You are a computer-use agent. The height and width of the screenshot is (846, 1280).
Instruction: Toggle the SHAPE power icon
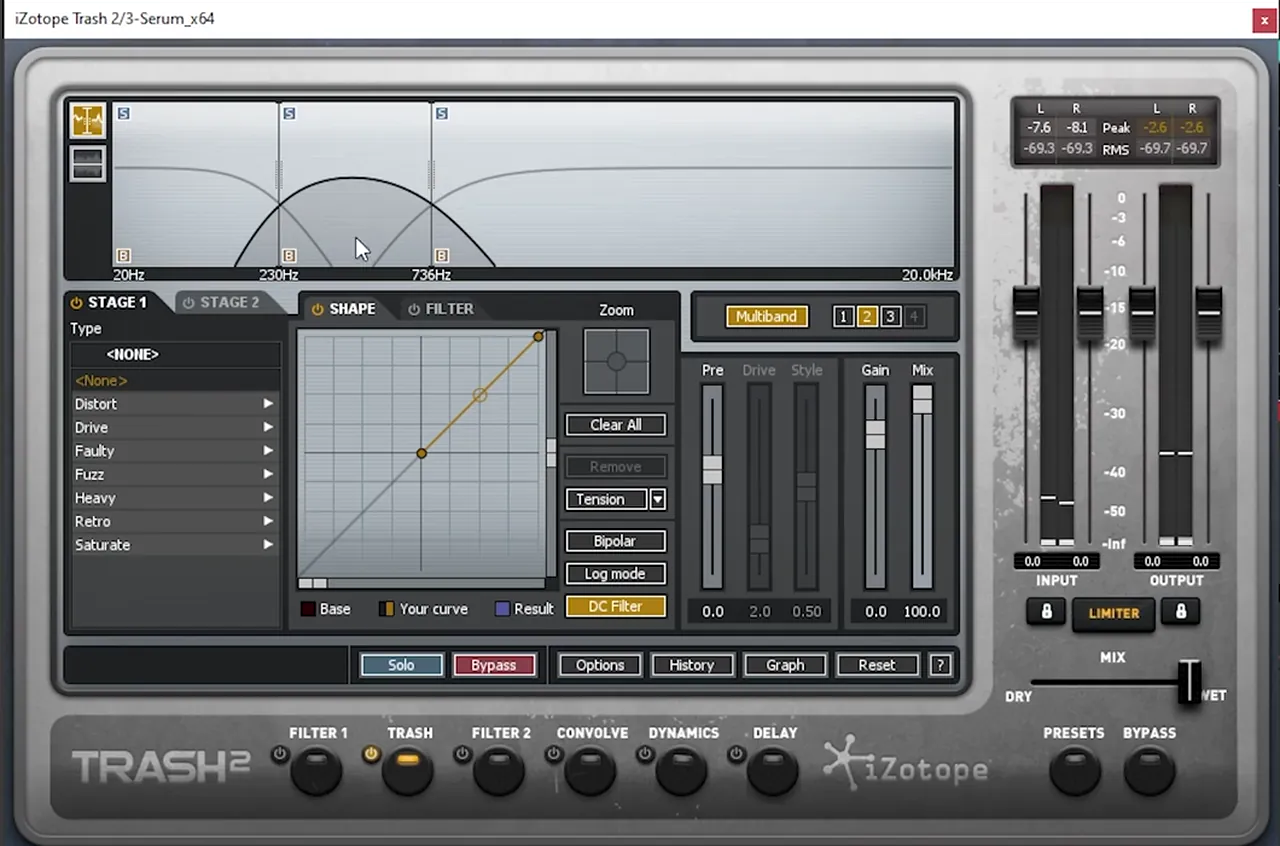click(317, 309)
